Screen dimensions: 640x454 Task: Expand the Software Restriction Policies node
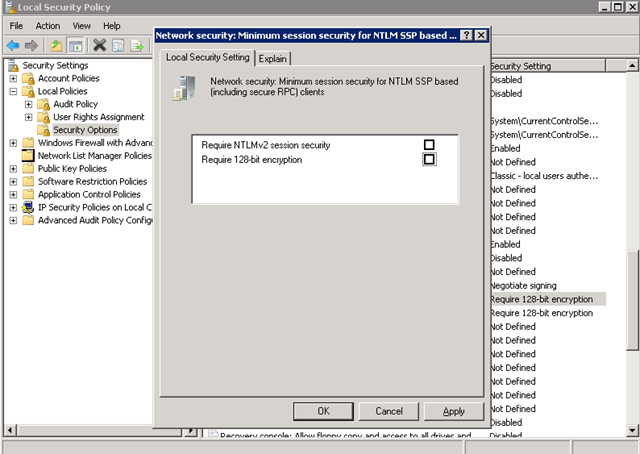pyautogui.click(x=13, y=182)
